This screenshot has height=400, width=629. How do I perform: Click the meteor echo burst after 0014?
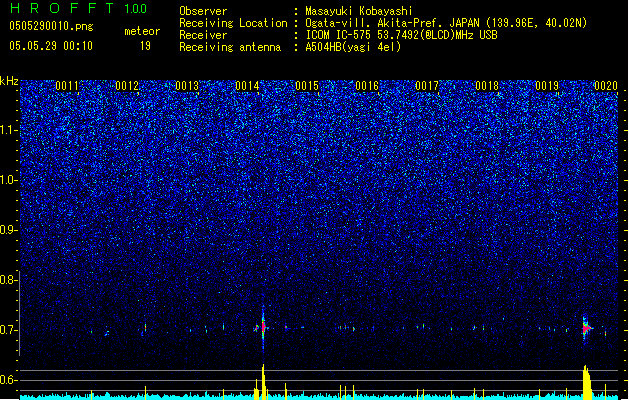263,327
